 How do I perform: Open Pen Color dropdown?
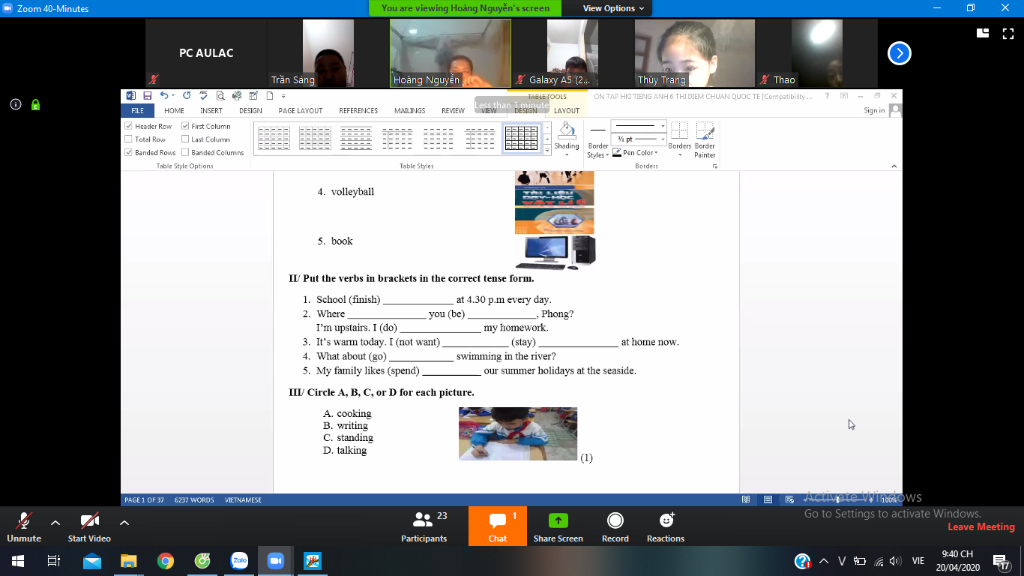click(x=635, y=152)
